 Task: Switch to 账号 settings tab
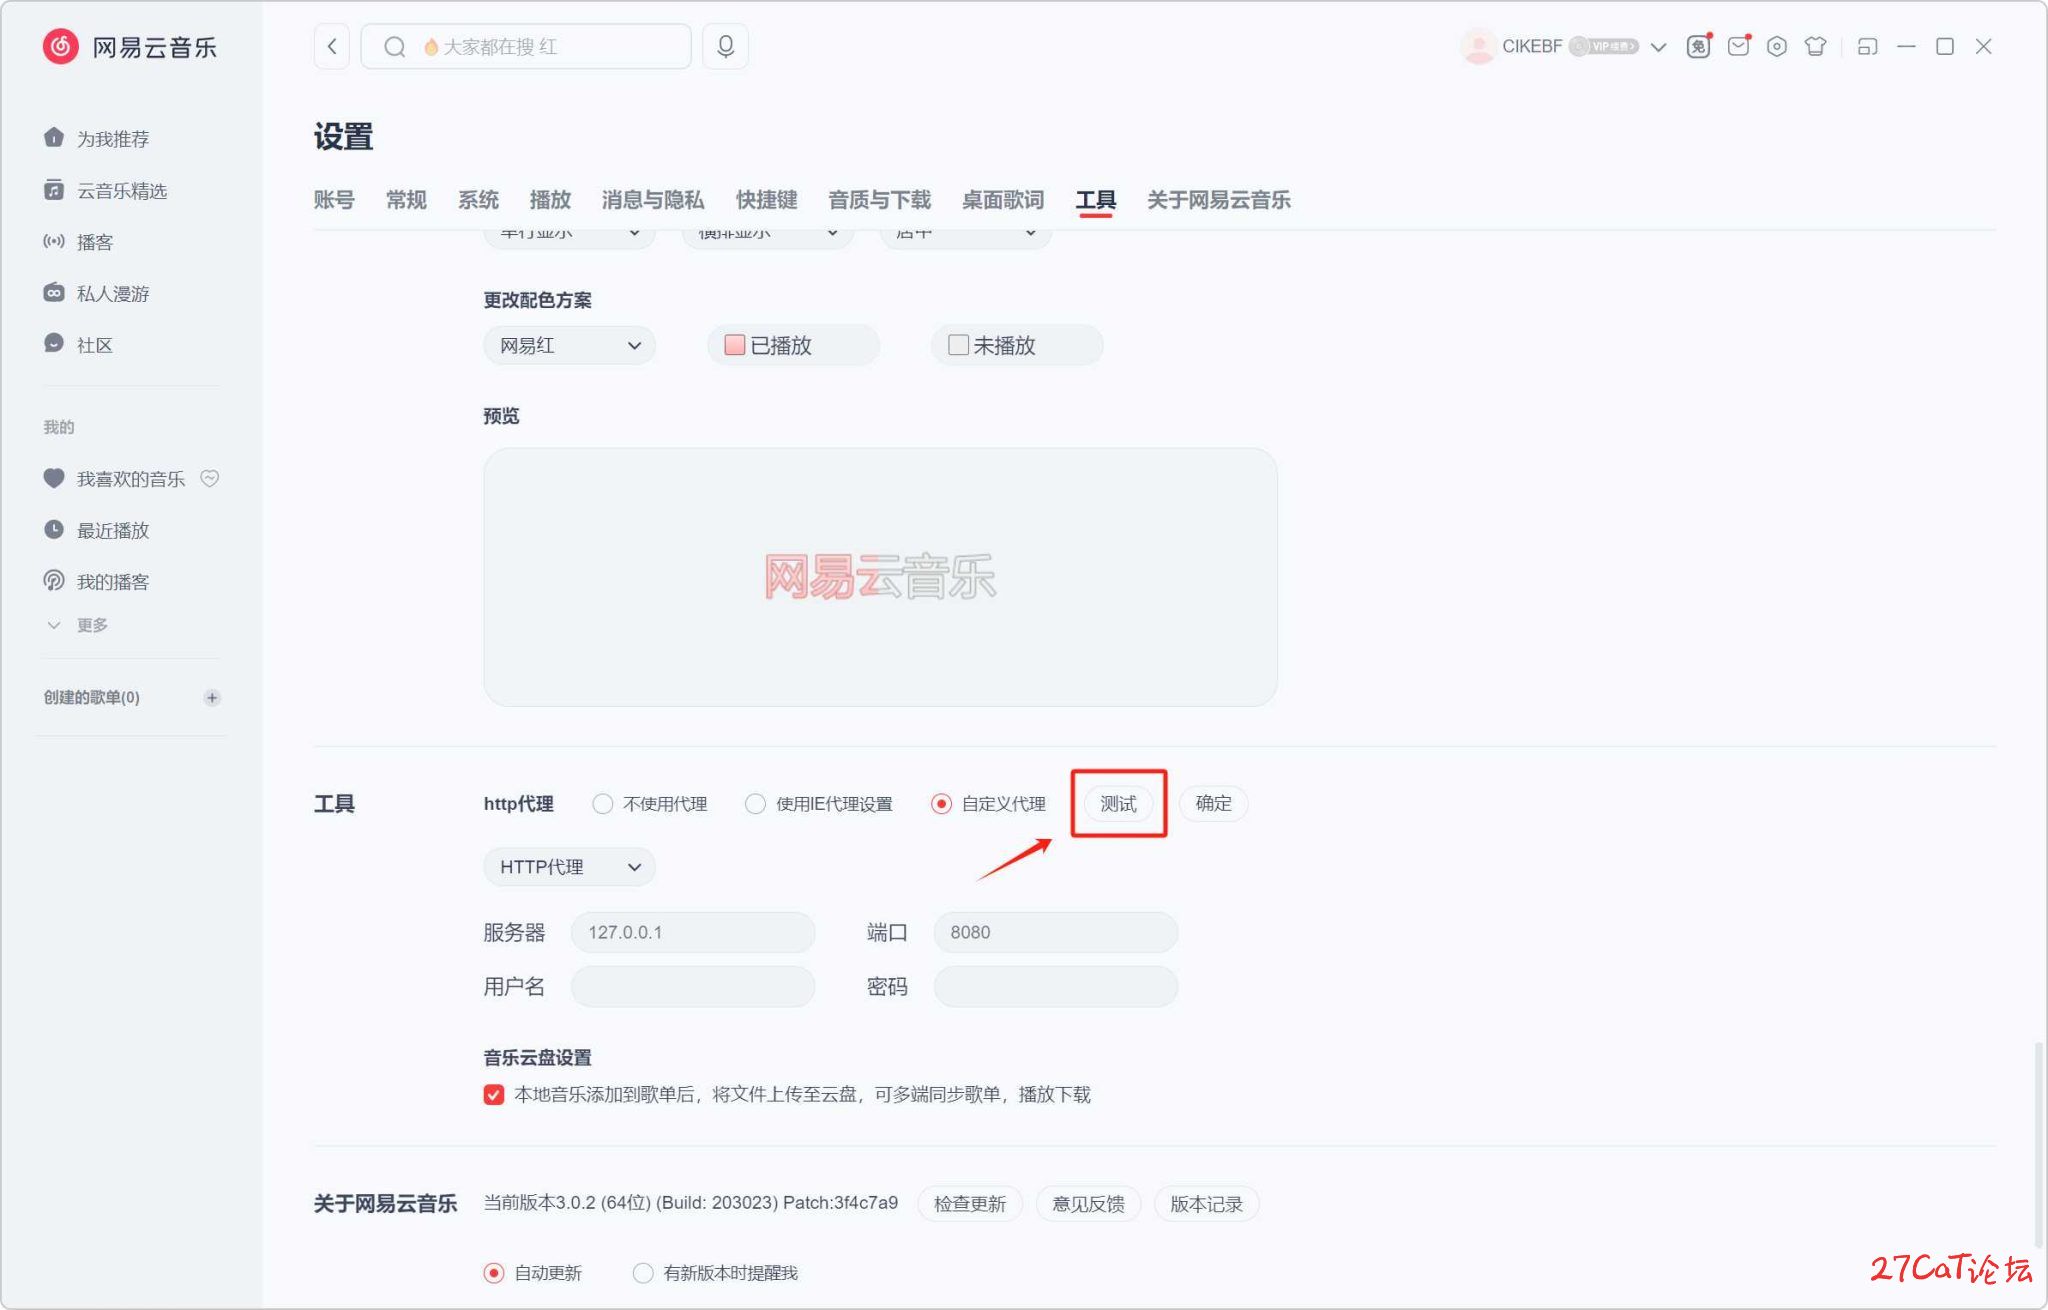334,200
